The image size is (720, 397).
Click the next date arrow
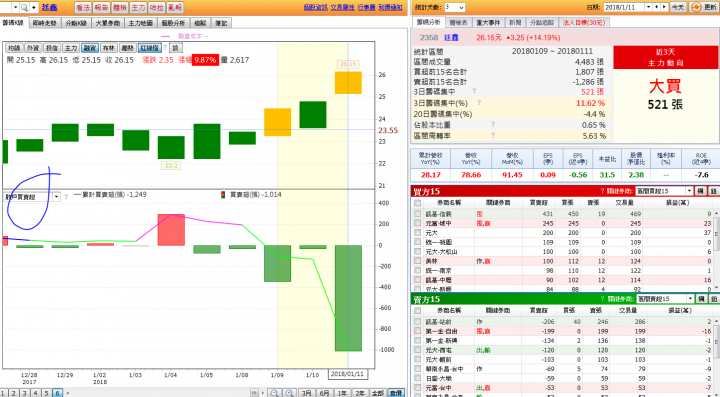point(664,7)
